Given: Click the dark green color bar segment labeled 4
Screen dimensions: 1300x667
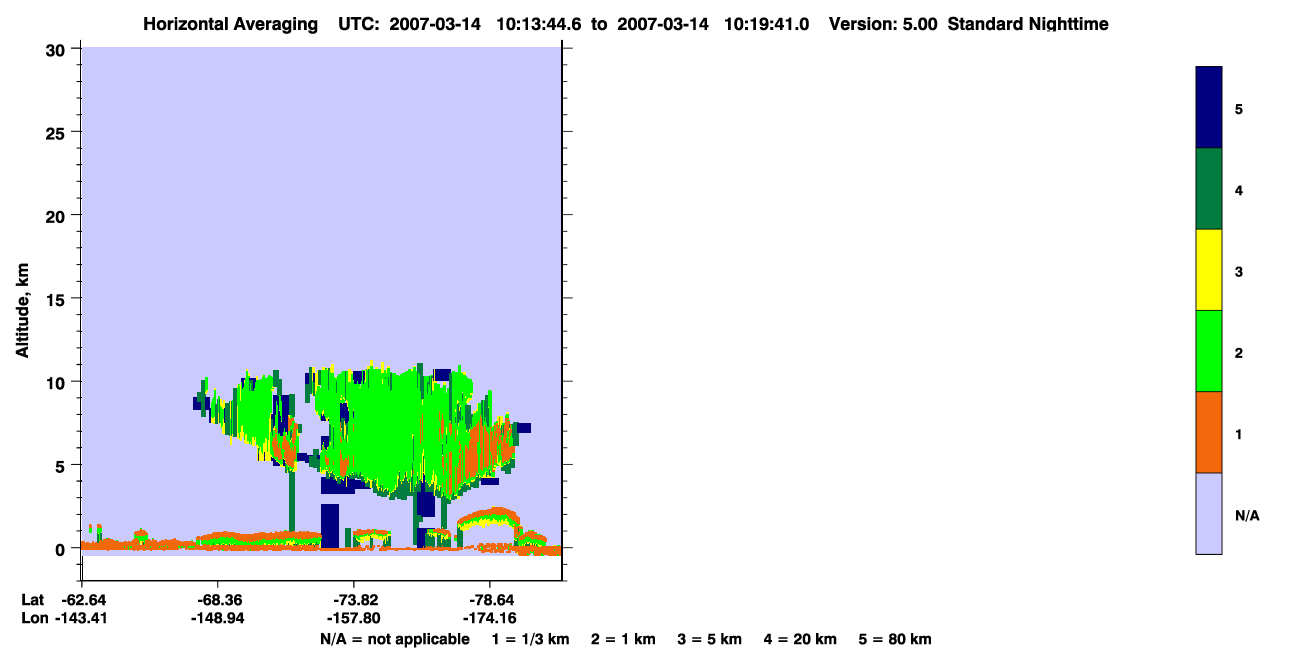Looking at the screenshot, I should click(x=1209, y=189).
